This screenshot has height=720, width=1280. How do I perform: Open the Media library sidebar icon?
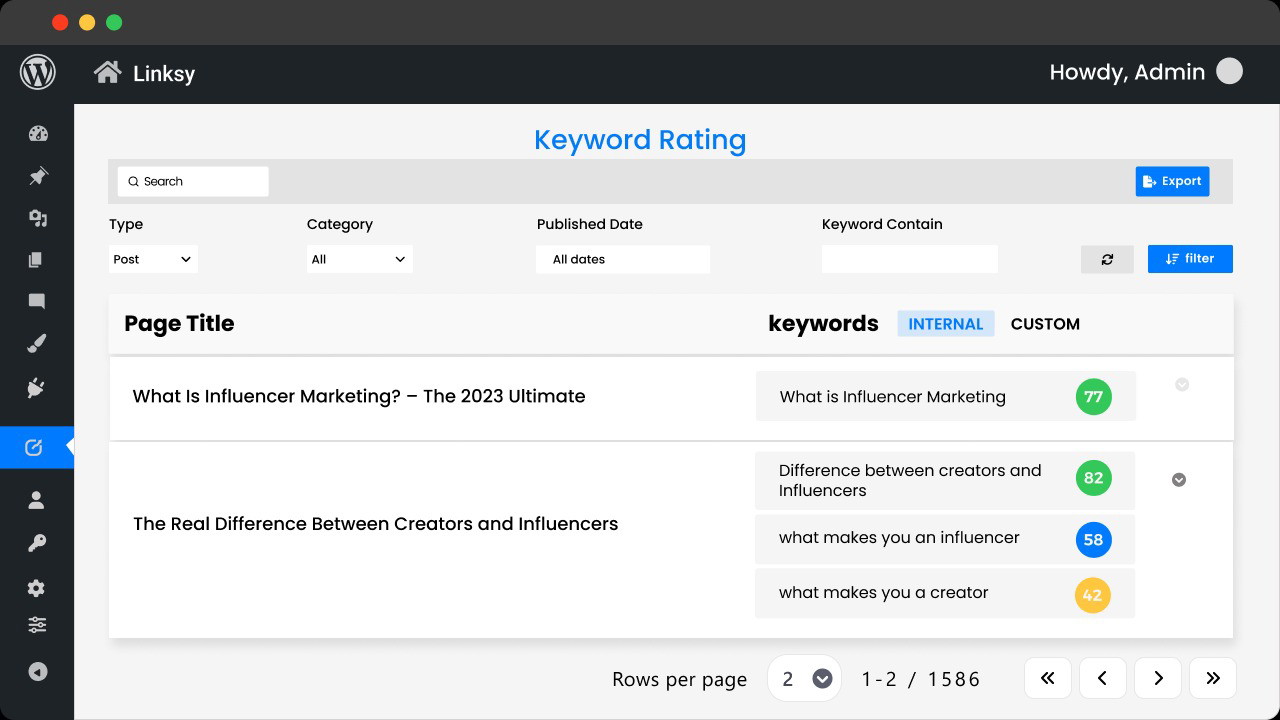pyautogui.click(x=38, y=218)
